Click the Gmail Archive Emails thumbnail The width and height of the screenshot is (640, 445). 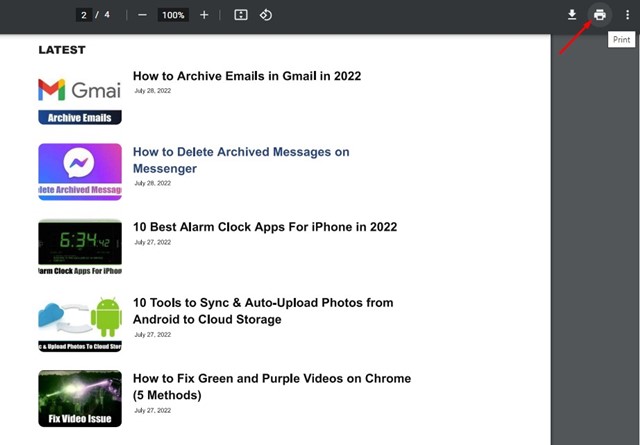80,99
